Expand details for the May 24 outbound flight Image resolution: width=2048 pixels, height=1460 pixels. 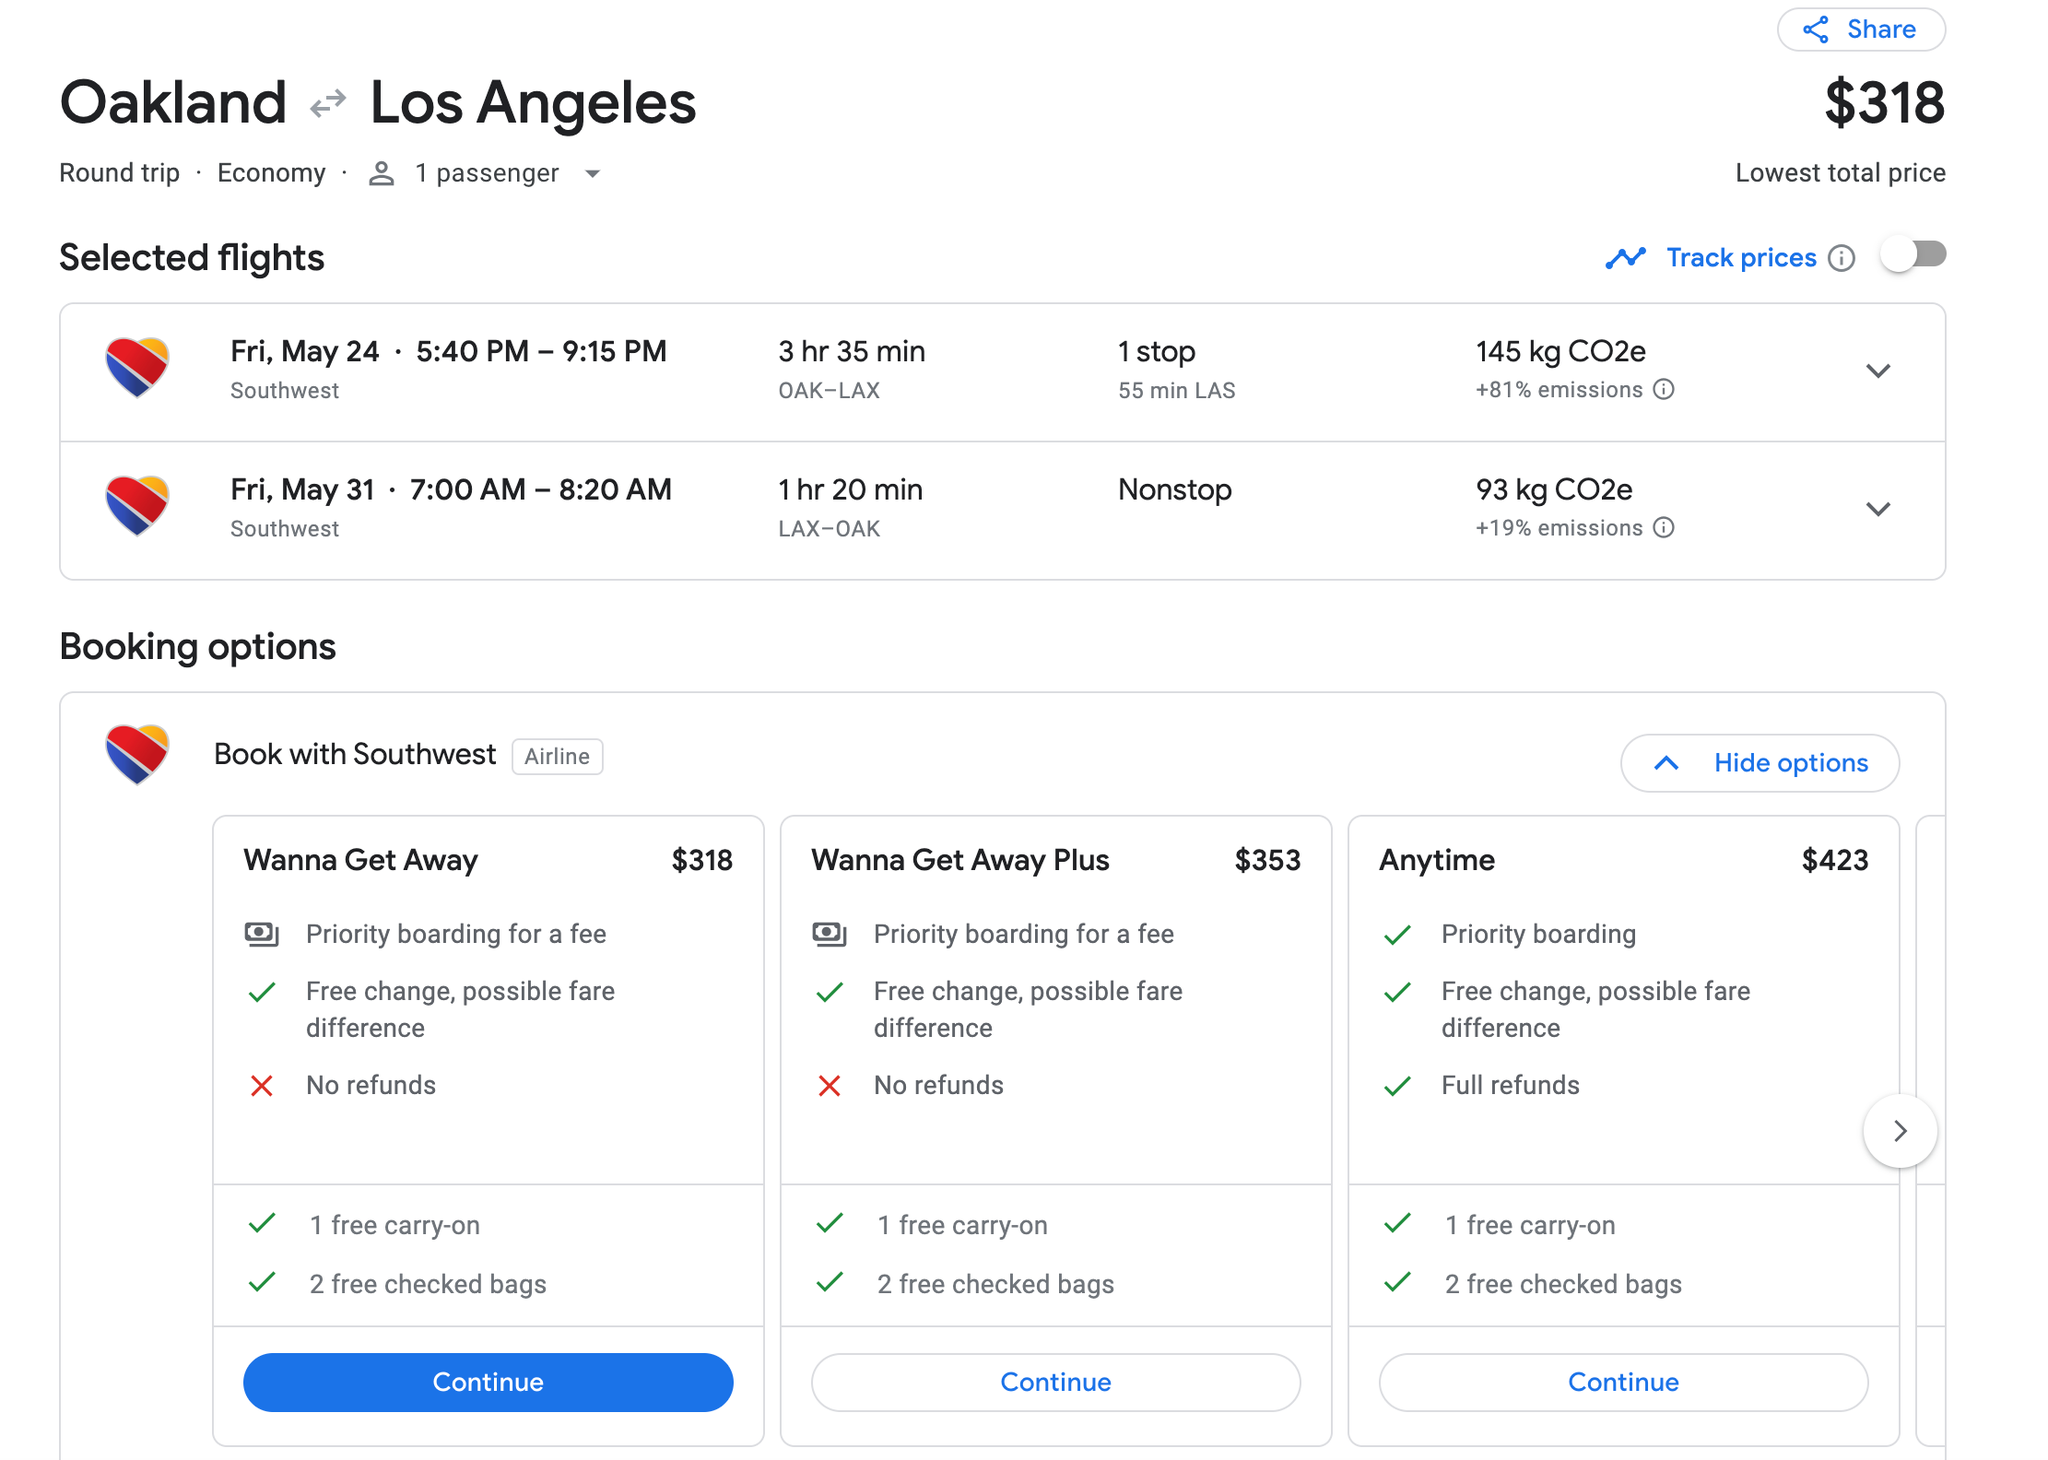coord(1878,370)
